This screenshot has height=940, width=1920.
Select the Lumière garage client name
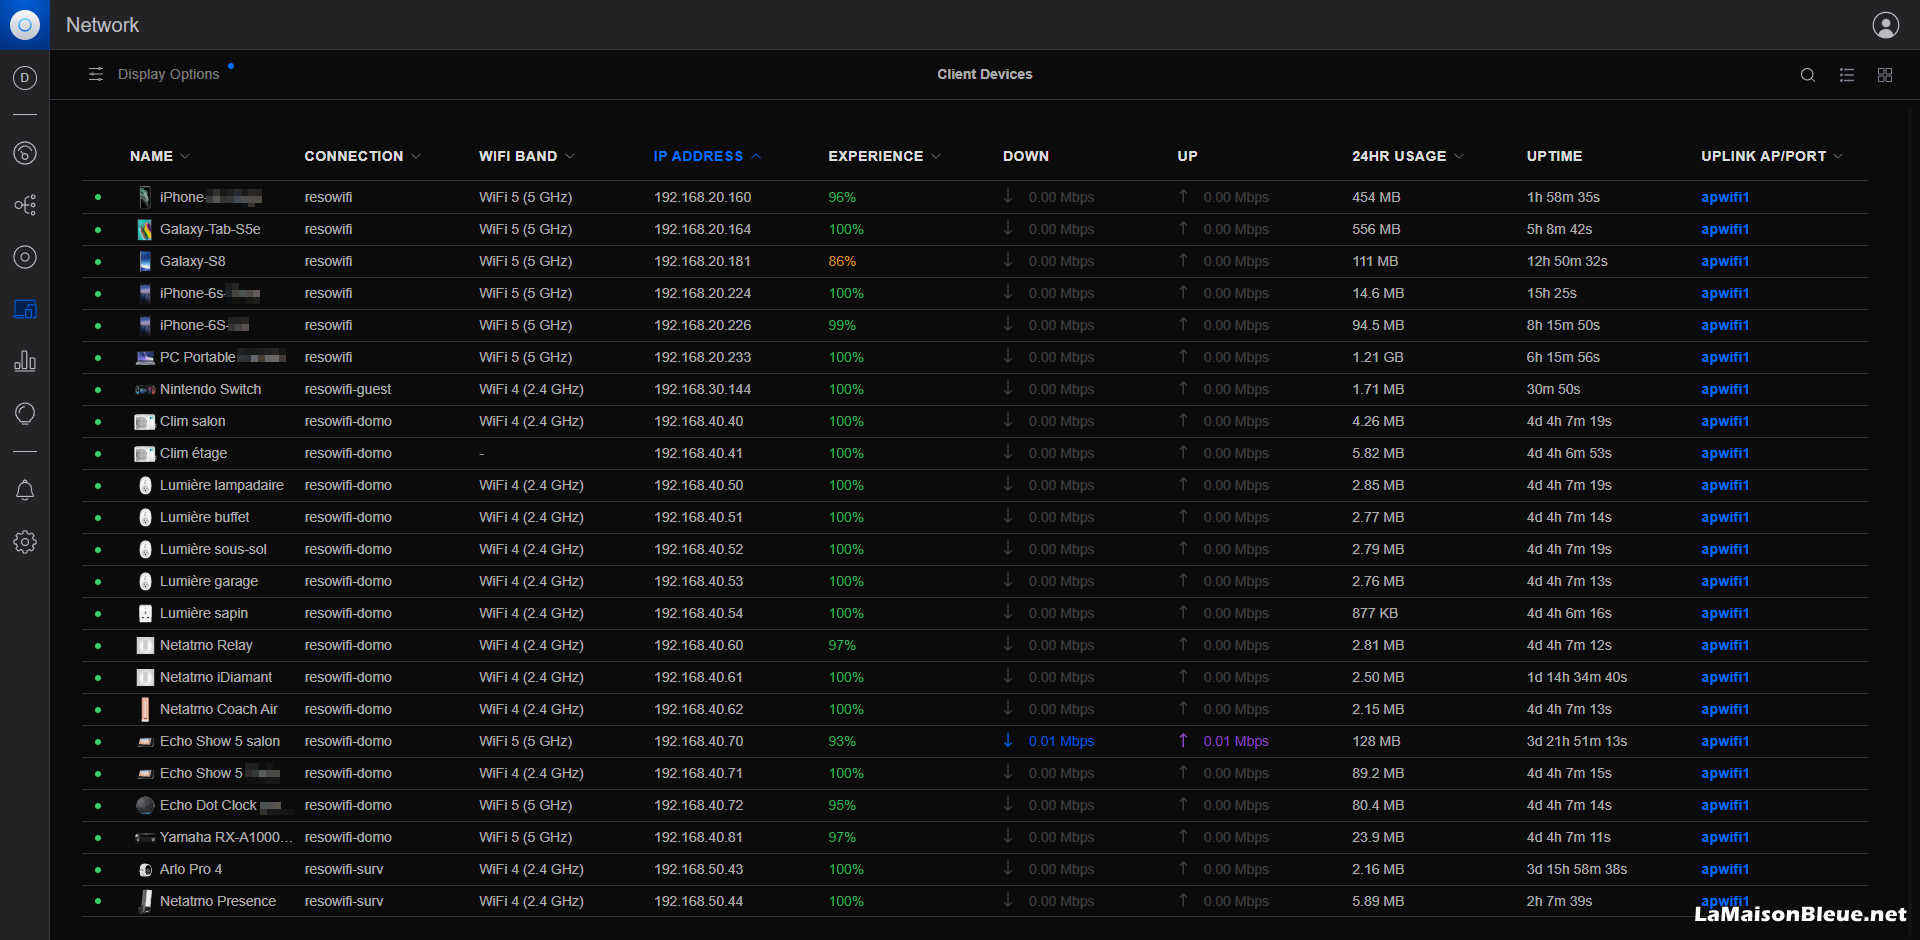pos(208,582)
